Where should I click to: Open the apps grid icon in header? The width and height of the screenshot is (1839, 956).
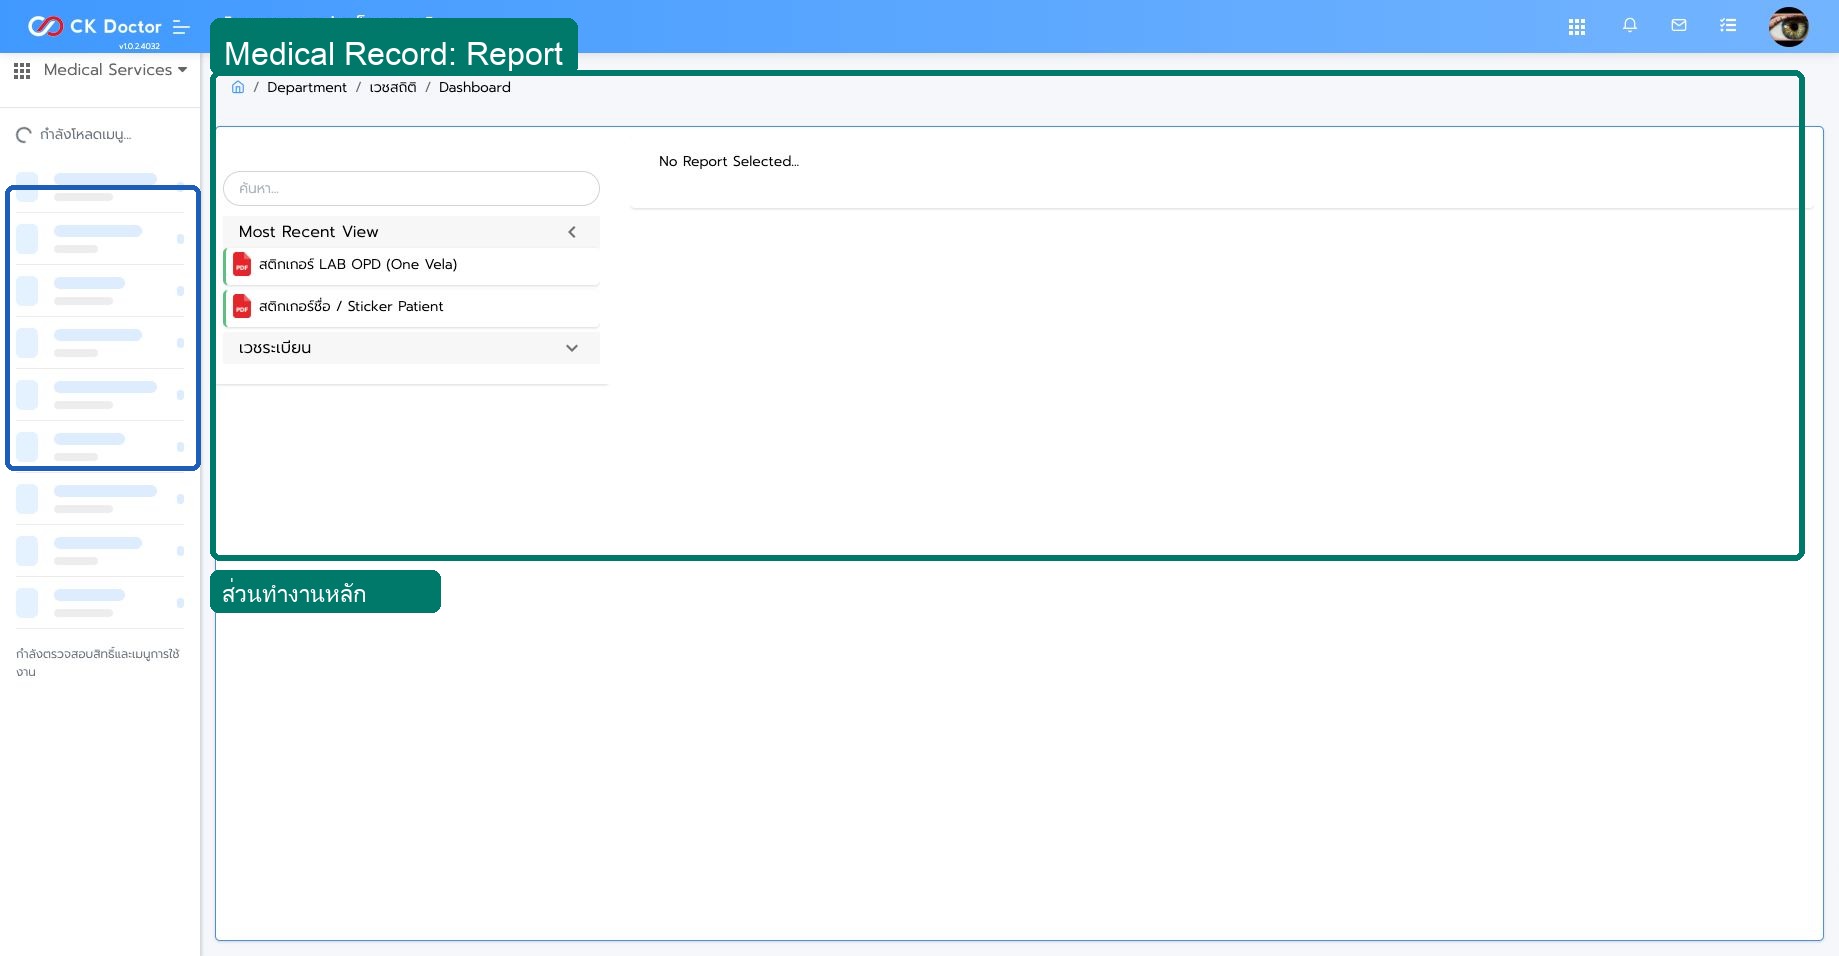[1577, 27]
